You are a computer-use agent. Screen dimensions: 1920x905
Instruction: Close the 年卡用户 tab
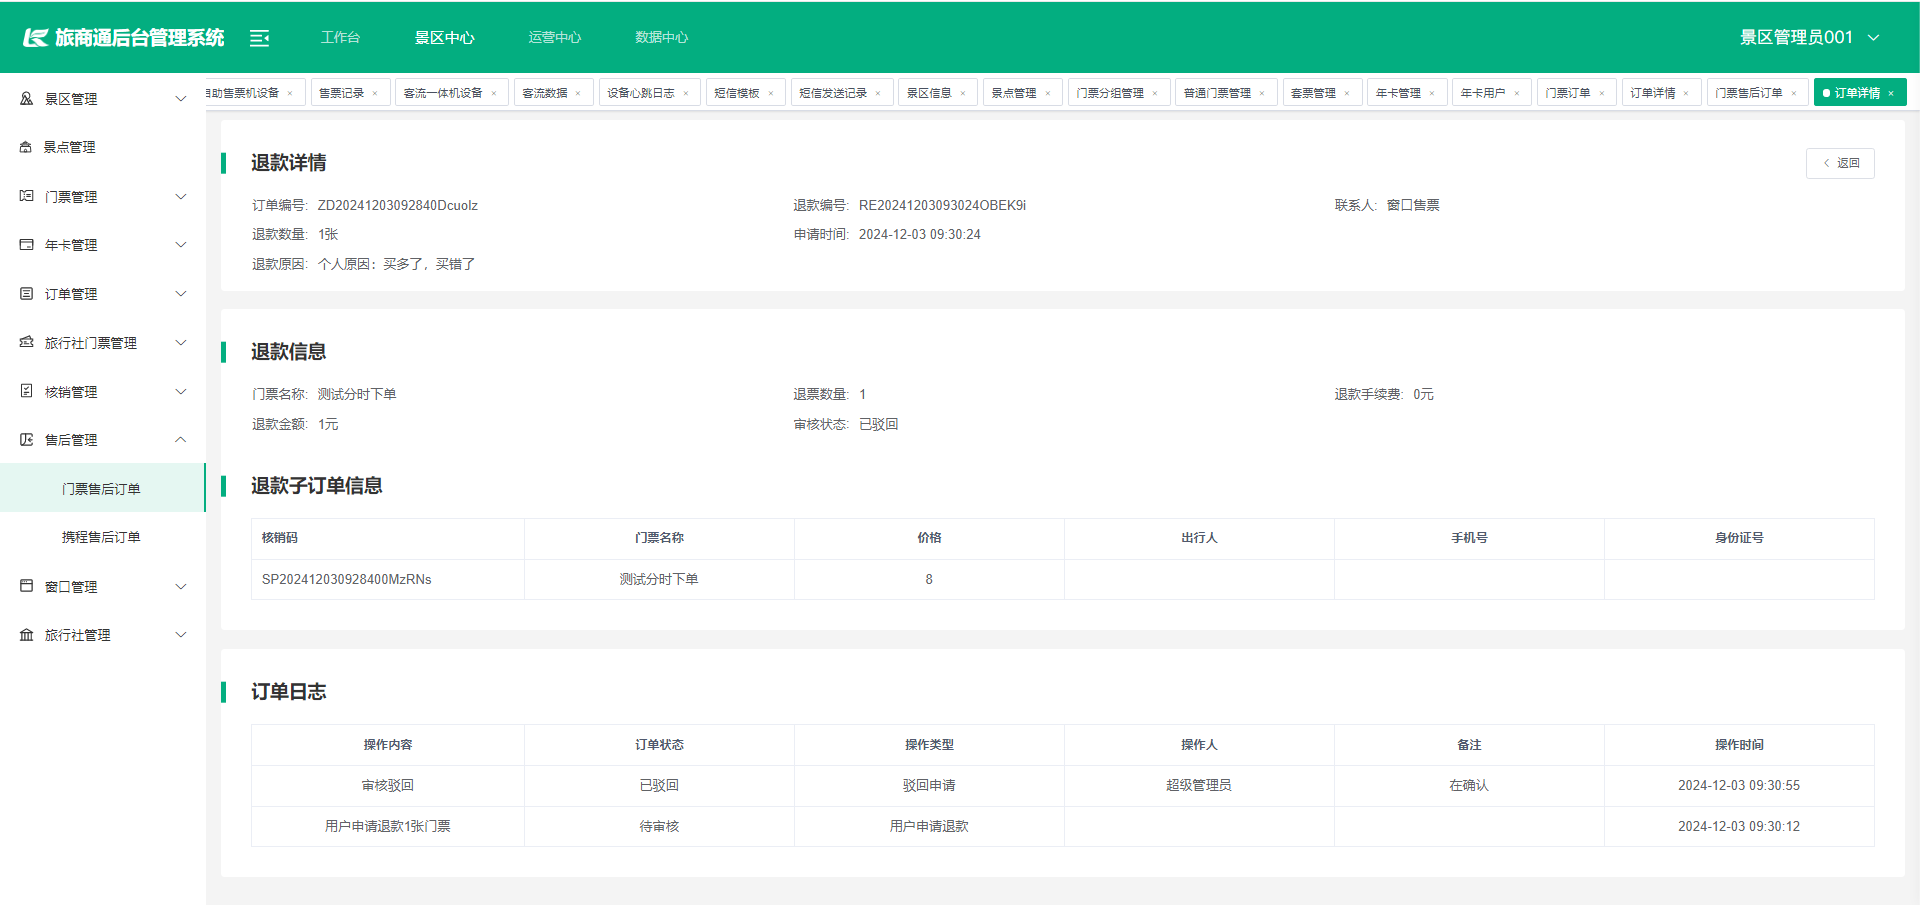pos(1517,93)
